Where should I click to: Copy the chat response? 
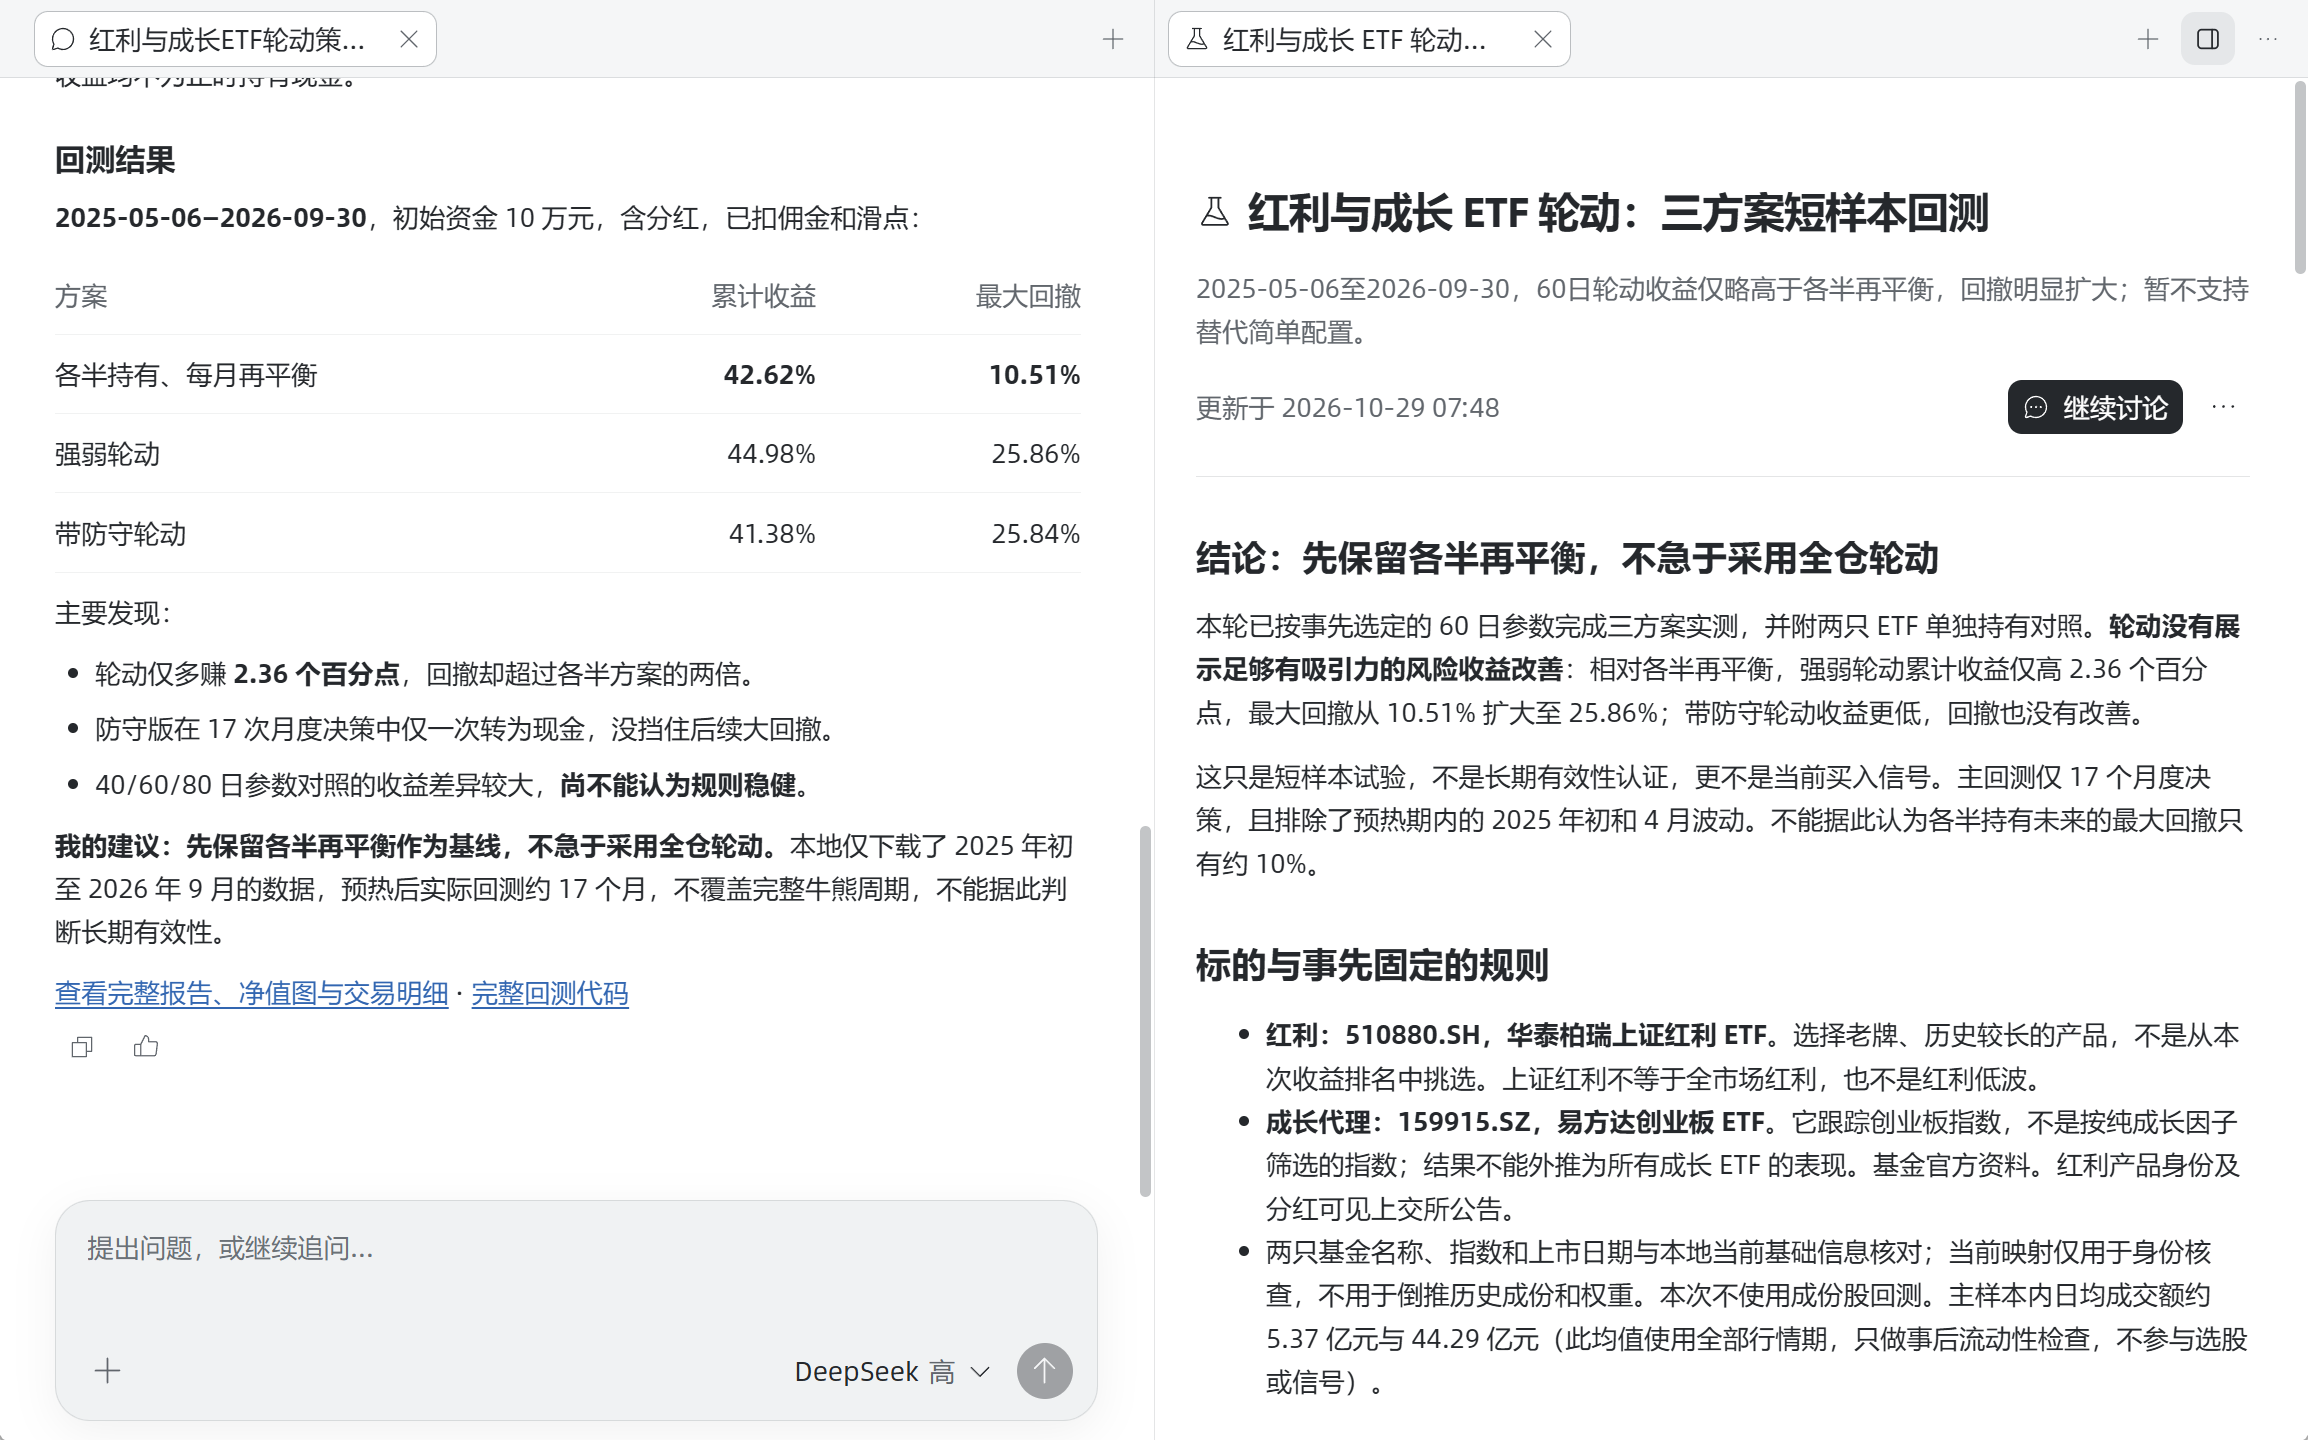(x=82, y=1047)
